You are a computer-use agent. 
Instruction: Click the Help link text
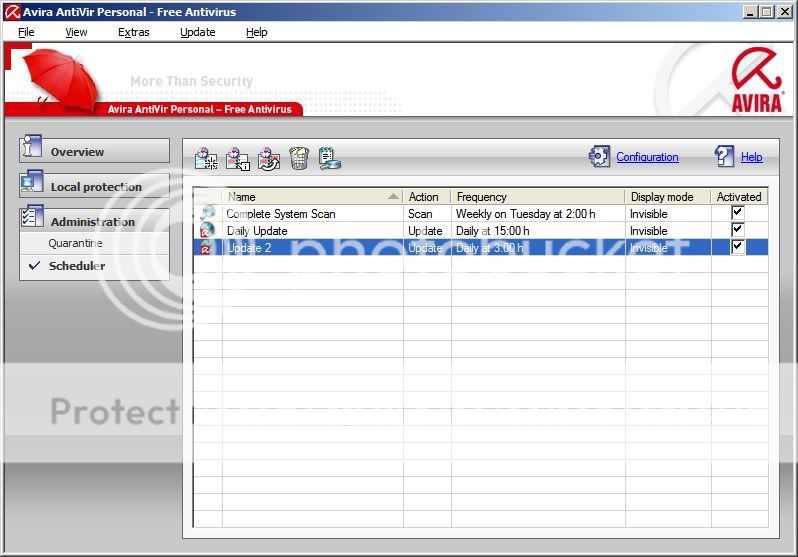[751, 157]
